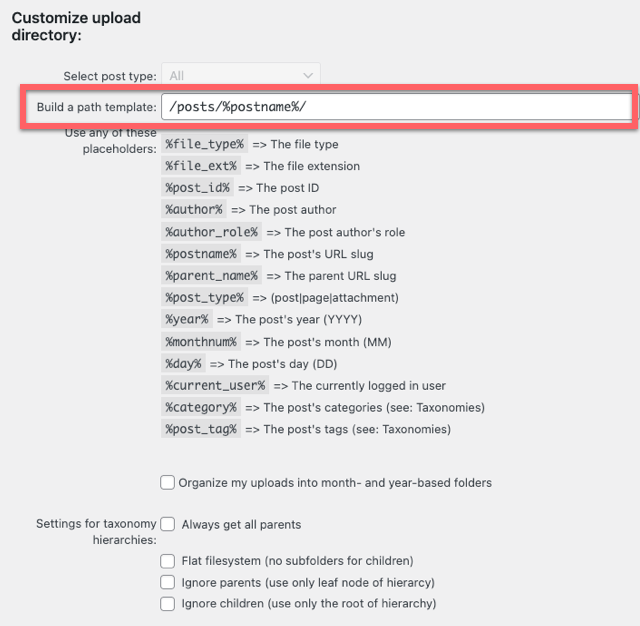Click the %author_role% placeholder code

(211, 232)
